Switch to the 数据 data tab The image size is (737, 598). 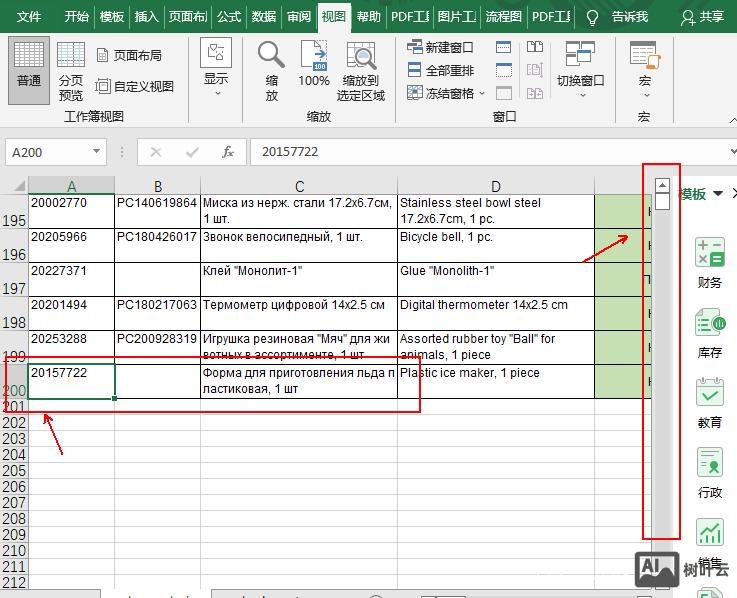point(264,16)
